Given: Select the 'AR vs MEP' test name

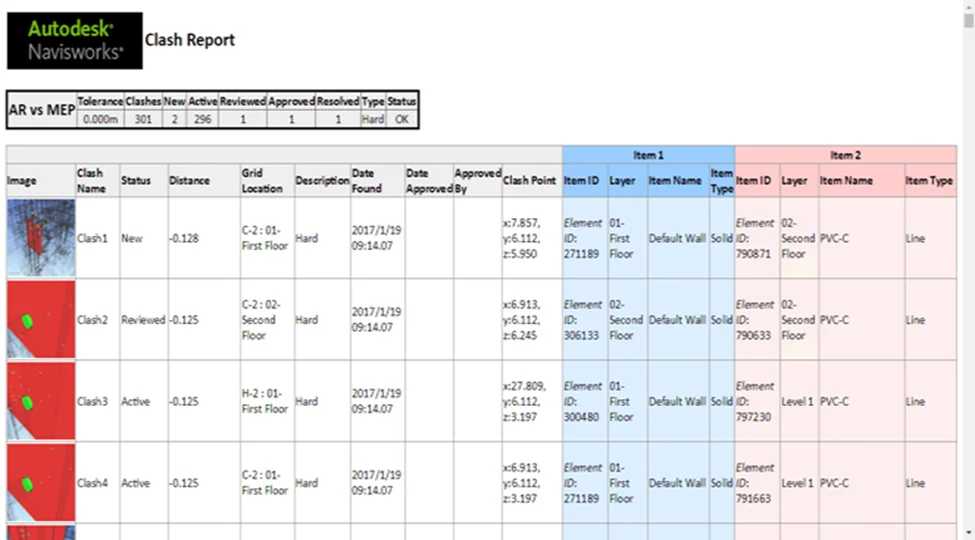Looking at the screenshot, I should click(x=42, y=110).
